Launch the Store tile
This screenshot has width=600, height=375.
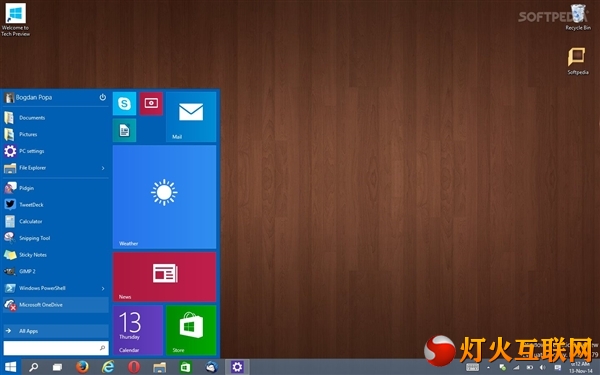point(191,330)
